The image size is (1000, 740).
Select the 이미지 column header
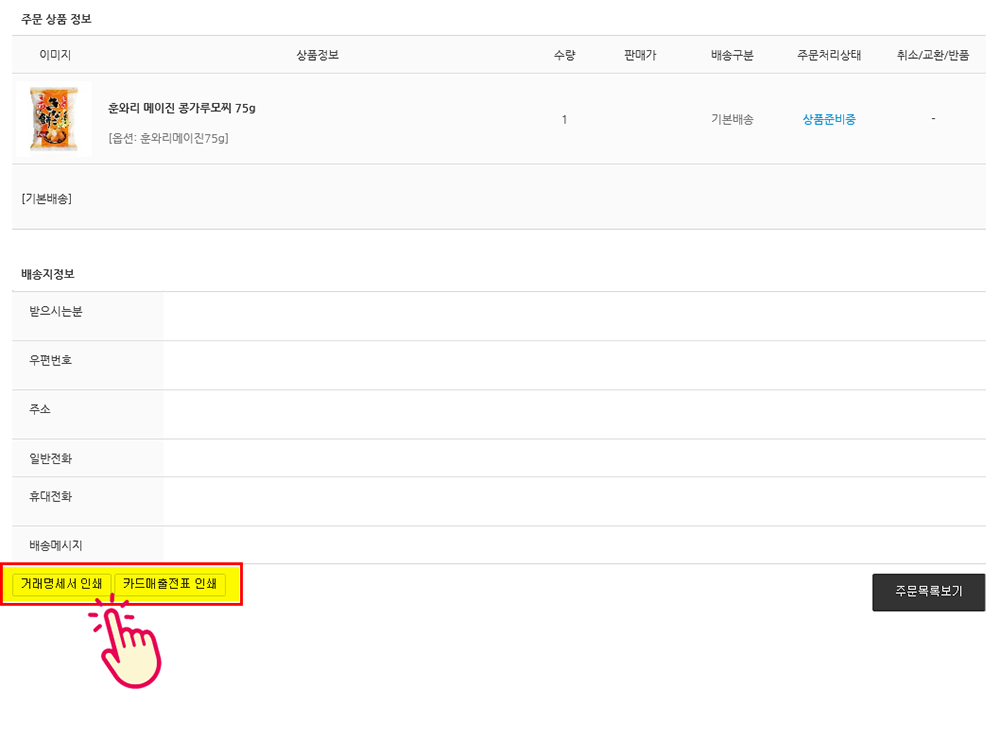coord(55,55)
